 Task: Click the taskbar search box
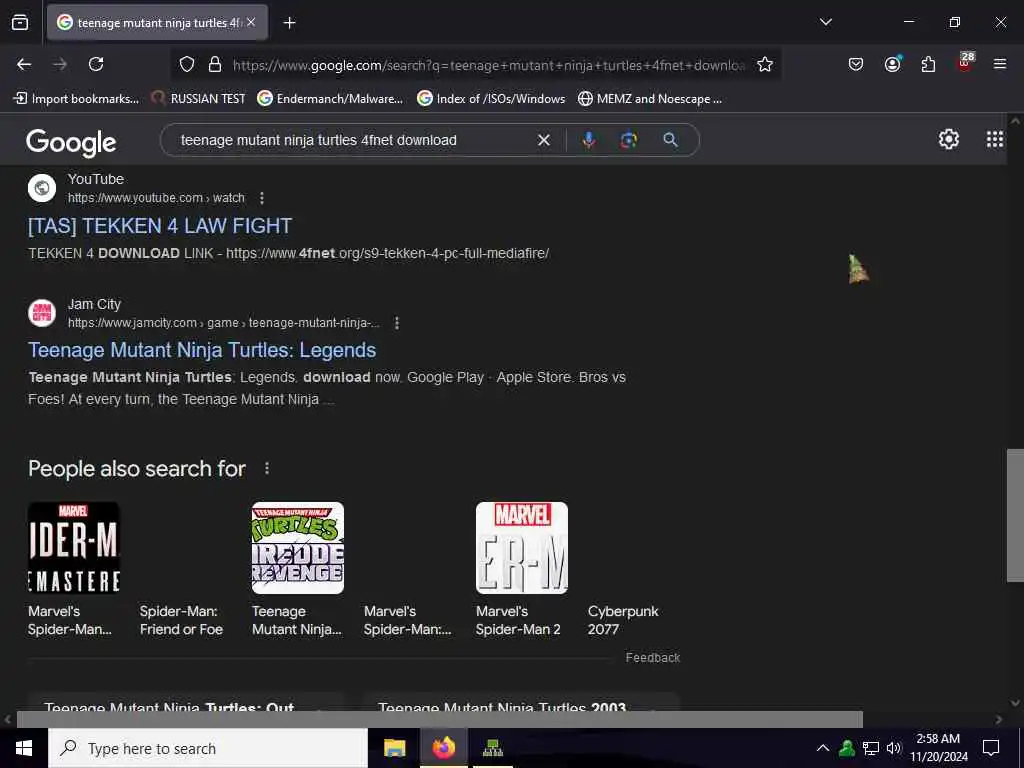(208, 748)
